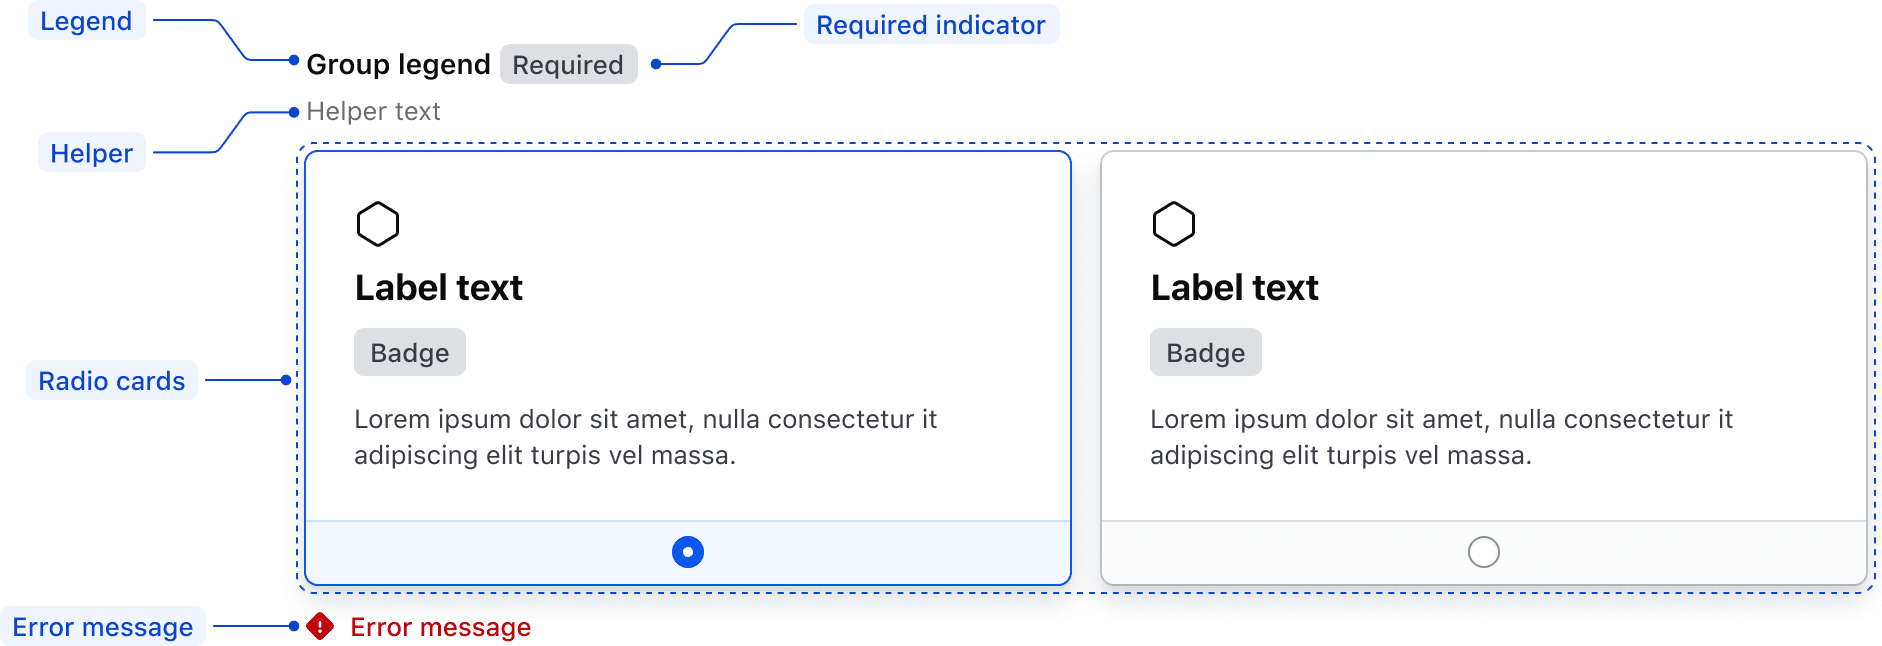Click Label text title in left card

[x=439, y=288]
